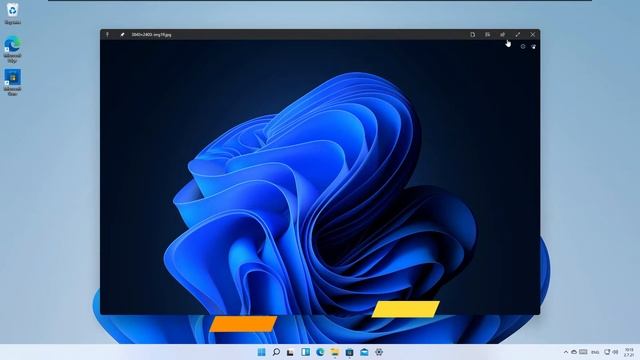This screenshot has height=360, width=640.
Task: Launch Microsoft Edge from the taskbar
Action: tap(320, 352)
